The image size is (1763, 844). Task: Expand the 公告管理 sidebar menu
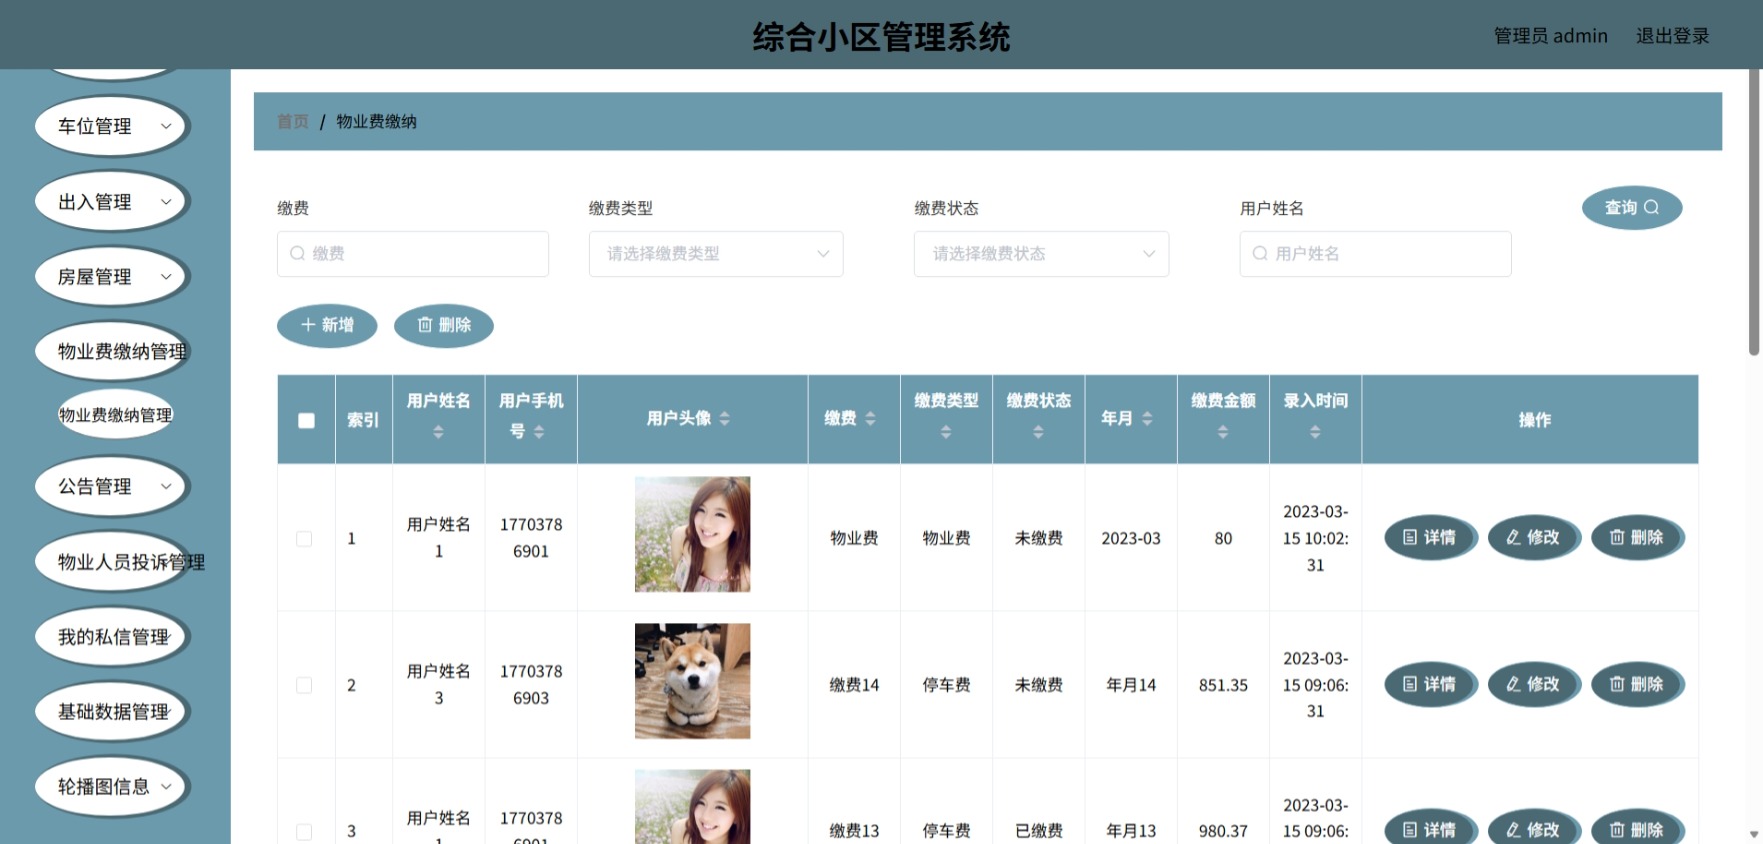point(112,487)
